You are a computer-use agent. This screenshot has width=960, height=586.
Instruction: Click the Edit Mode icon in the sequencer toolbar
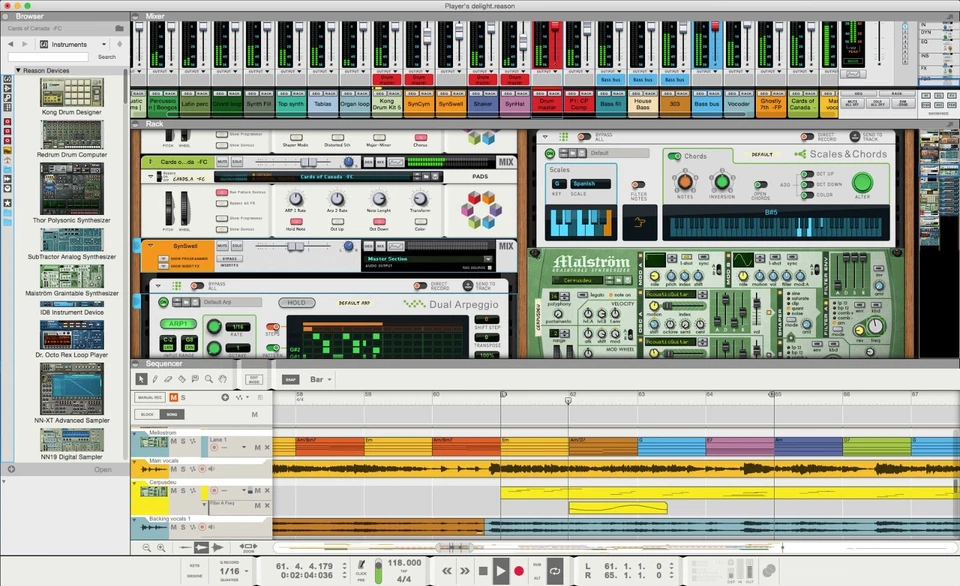[x=254, y=378]
